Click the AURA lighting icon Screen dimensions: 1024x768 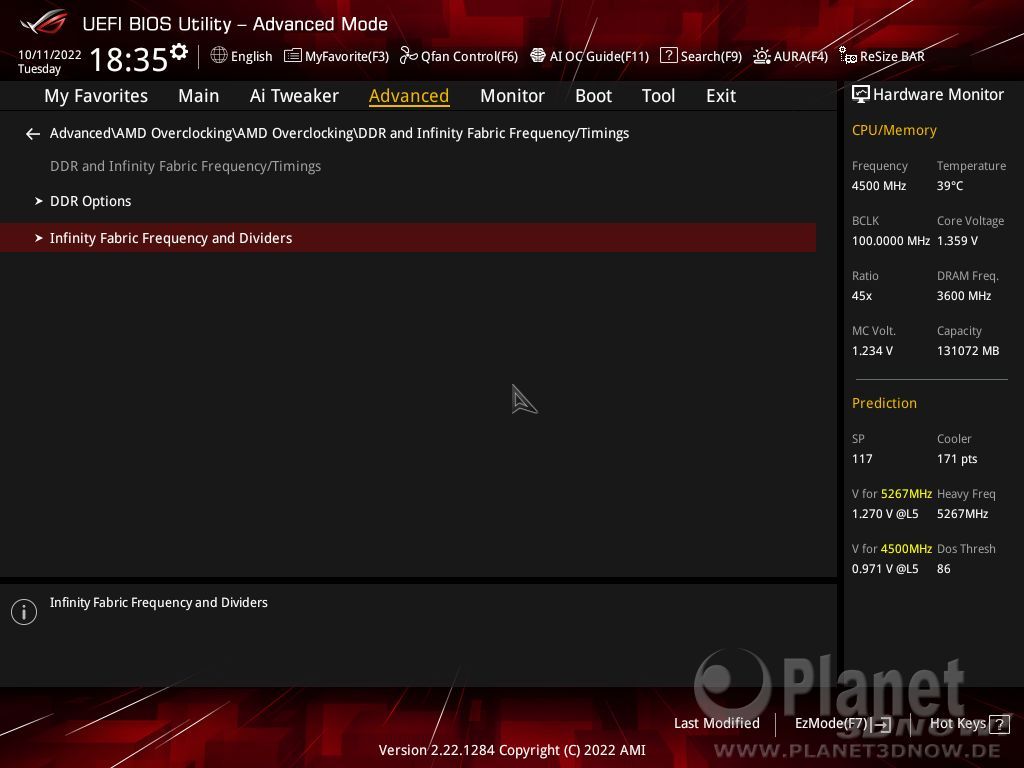click(x=761, y=56)
